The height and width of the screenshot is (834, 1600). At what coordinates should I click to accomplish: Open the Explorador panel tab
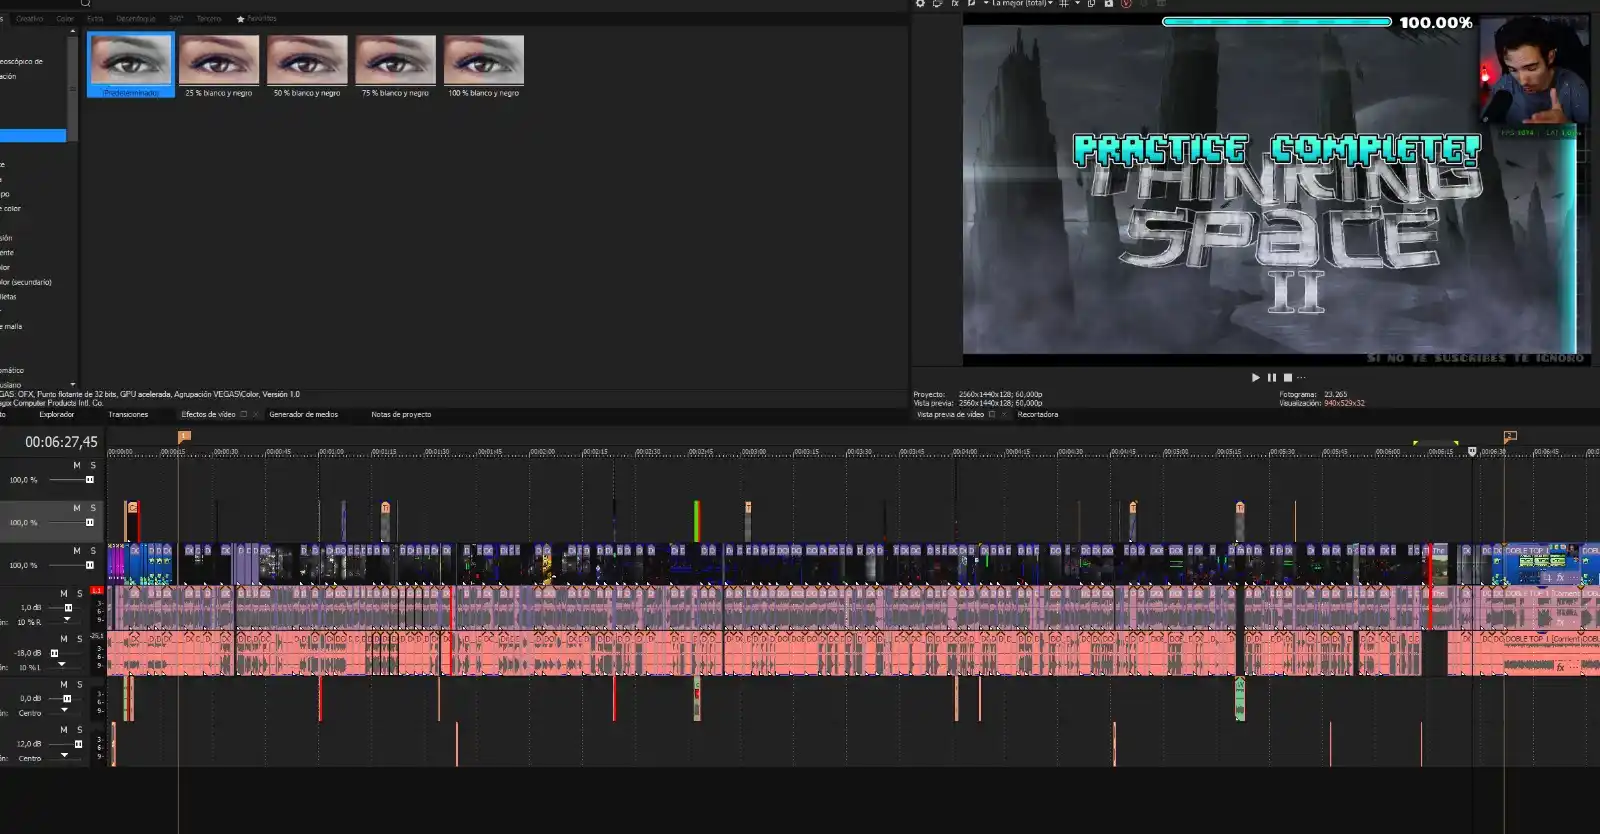(56, 414)
